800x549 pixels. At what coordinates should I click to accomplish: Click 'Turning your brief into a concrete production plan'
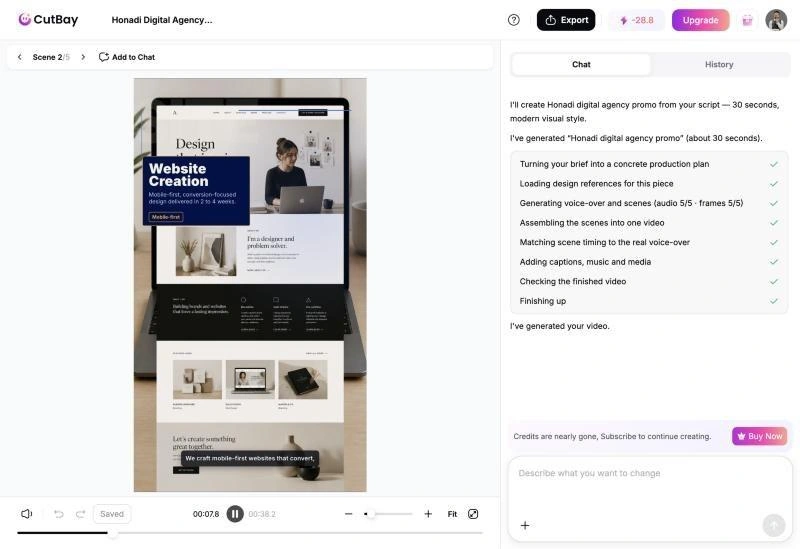(x=614, y=164)
